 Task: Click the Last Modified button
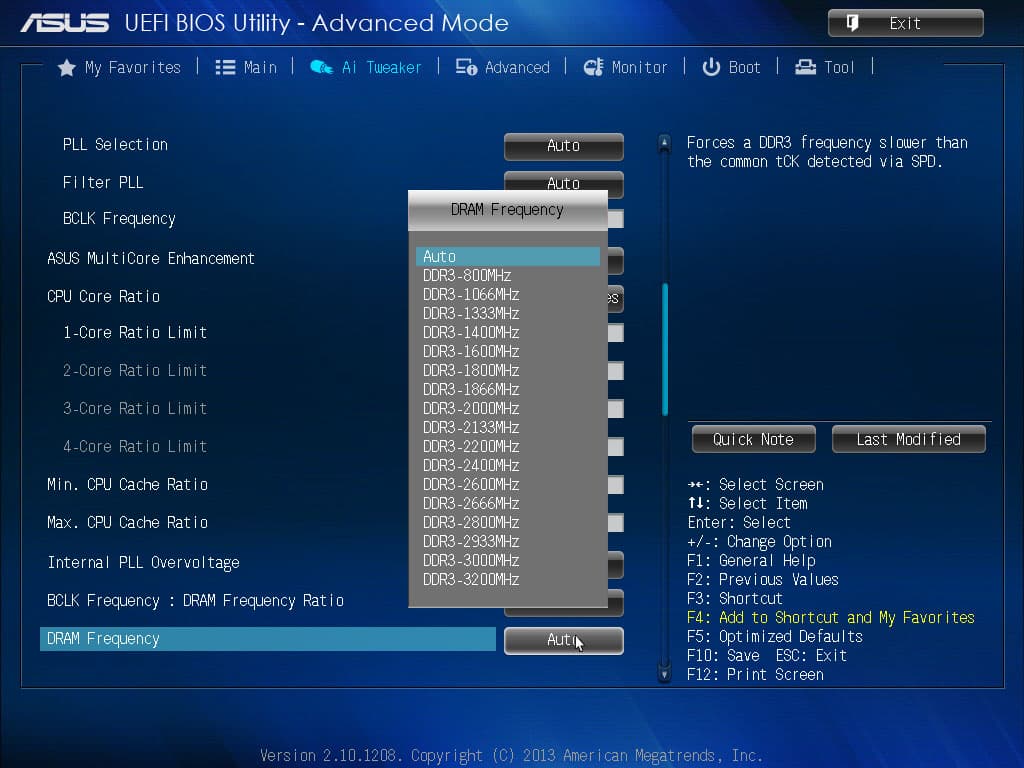tap(908, 440)
